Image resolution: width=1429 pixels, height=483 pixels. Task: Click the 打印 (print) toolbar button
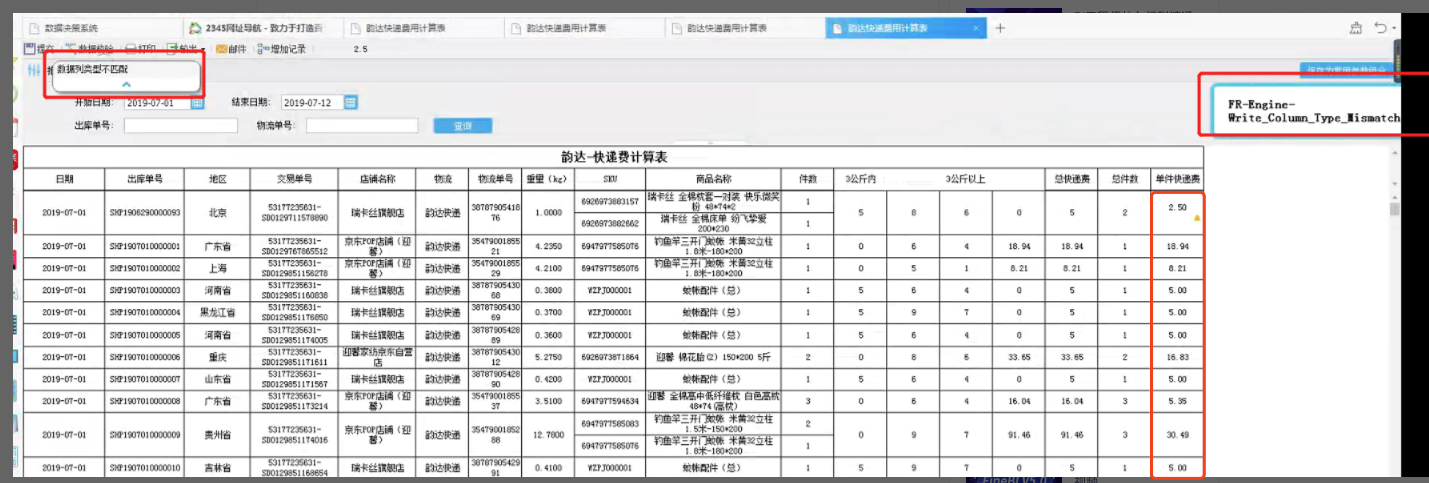pyautogui.click(x=141, y=48)
